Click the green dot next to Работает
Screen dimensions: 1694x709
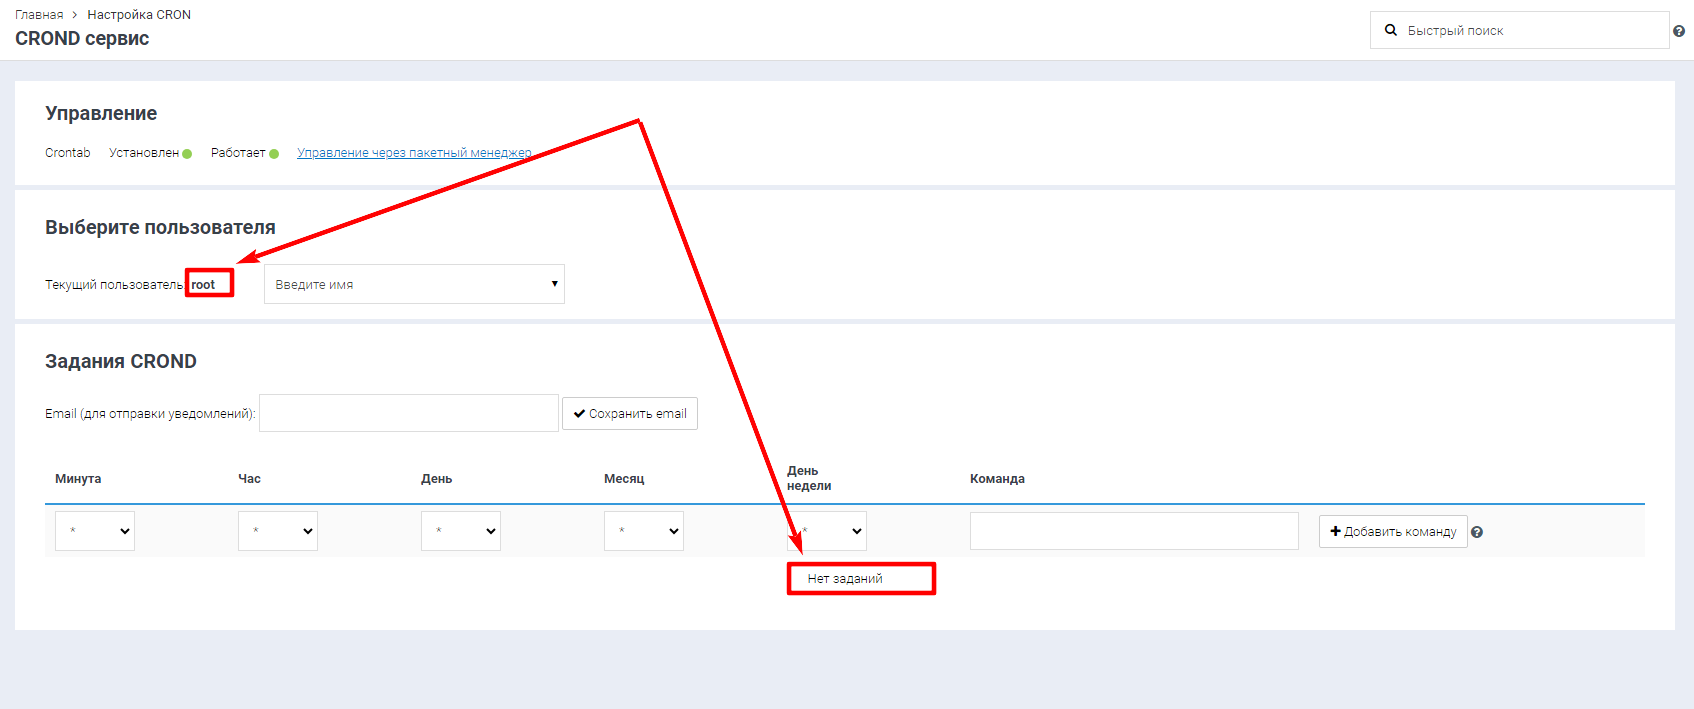click(274, 154)
